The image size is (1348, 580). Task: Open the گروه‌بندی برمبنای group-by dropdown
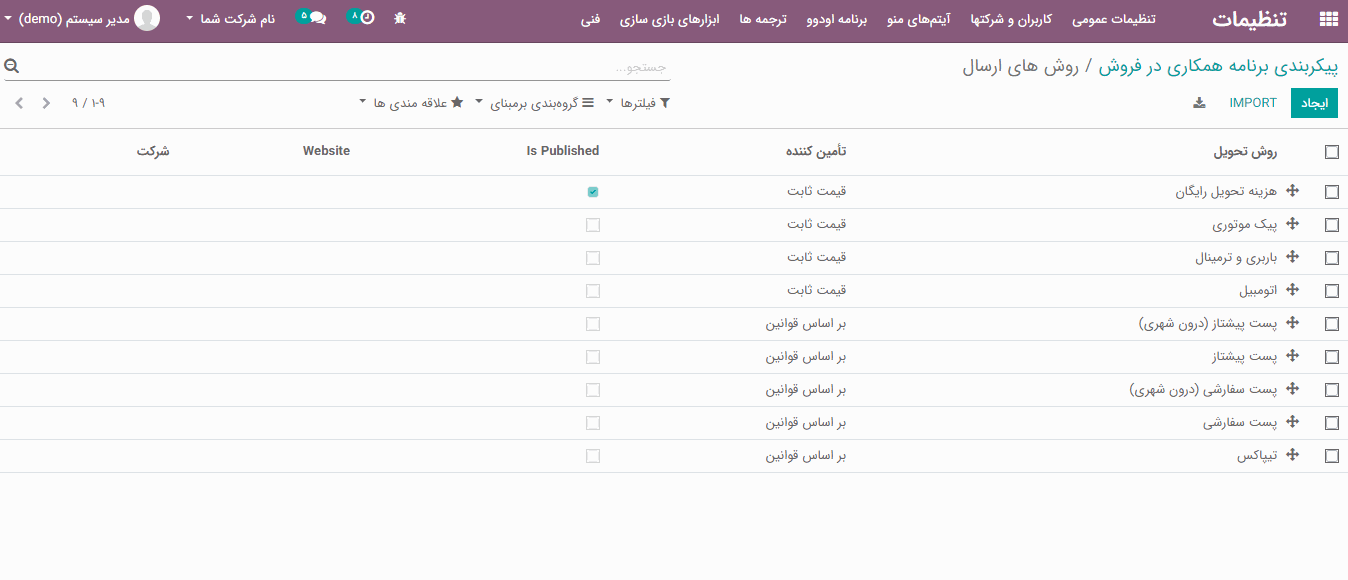[x=532, y=103]
